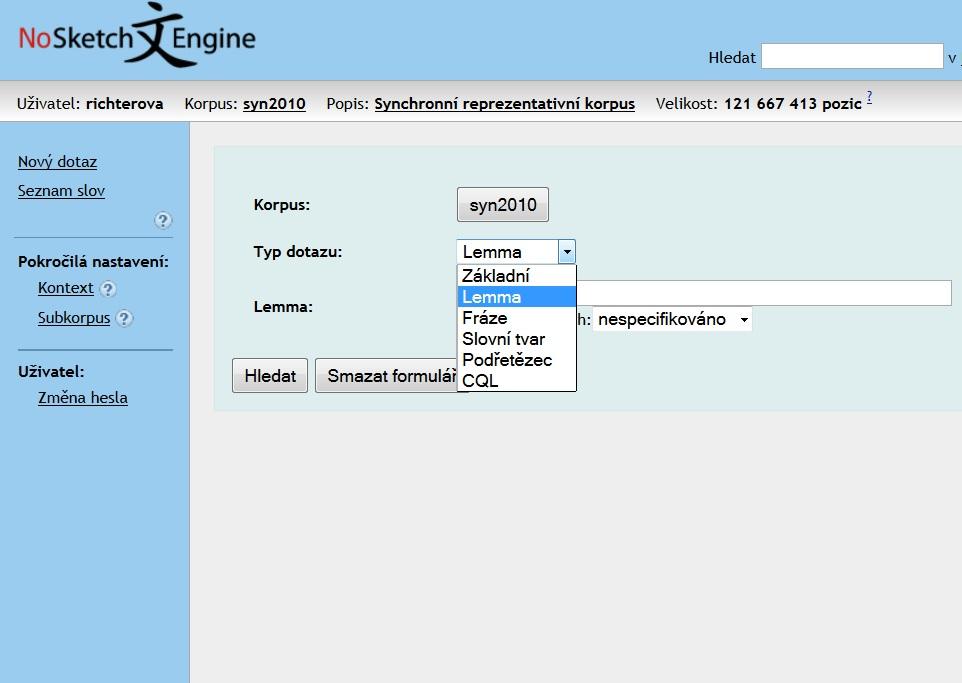Select Lemma option in dropdown list
The height and width of the screenshot is (683, 962).
point(517,297)
